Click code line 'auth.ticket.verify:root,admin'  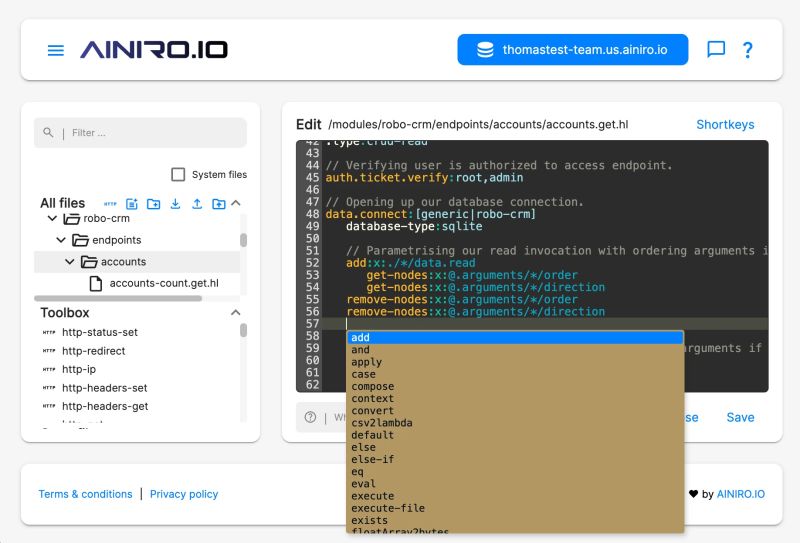[424, 178]
